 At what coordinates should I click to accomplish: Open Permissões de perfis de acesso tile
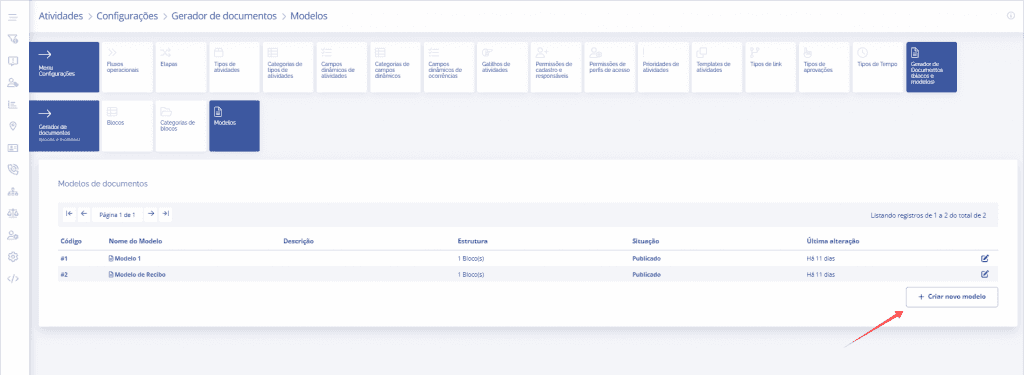click(x=609, y=67)
